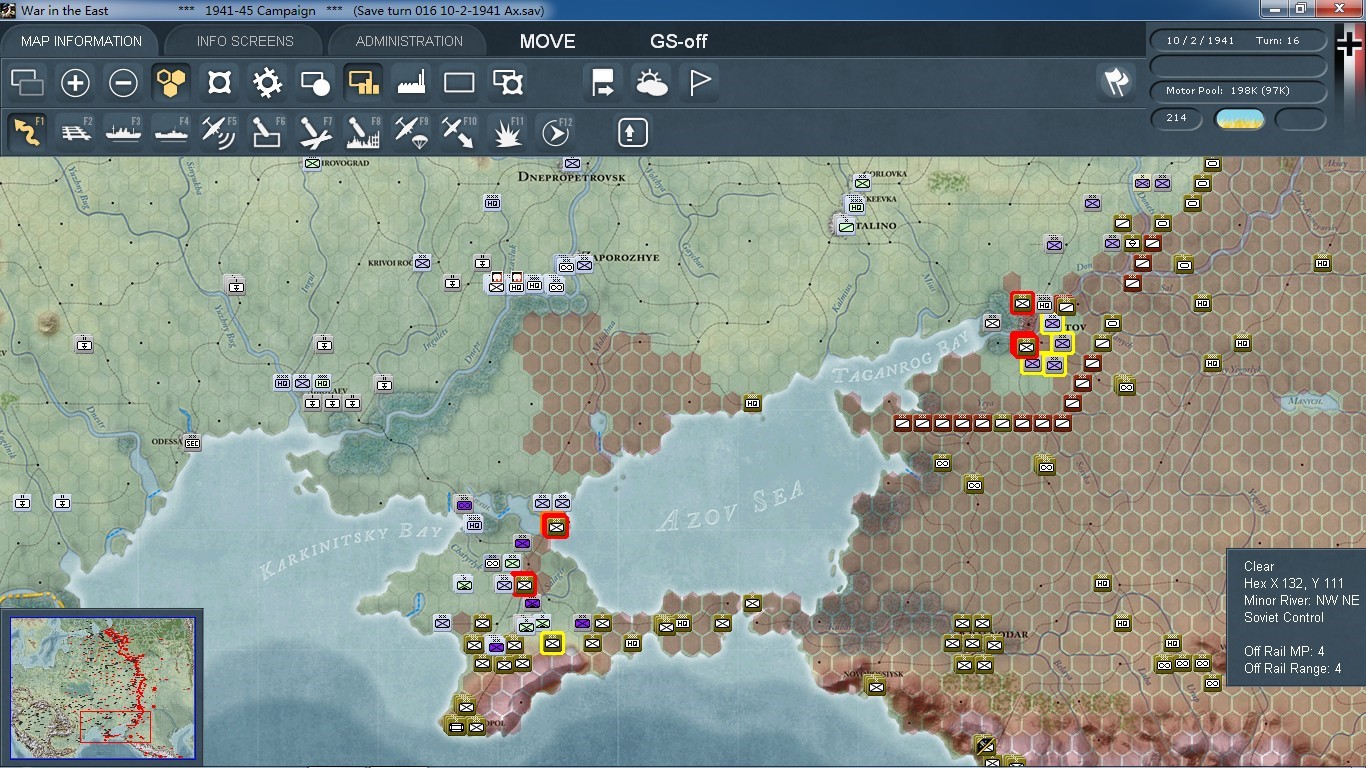Toggle the rectangle-with-fort icon
The image size is (1366, 768).
pyautogui.click(x=507, y=83)
